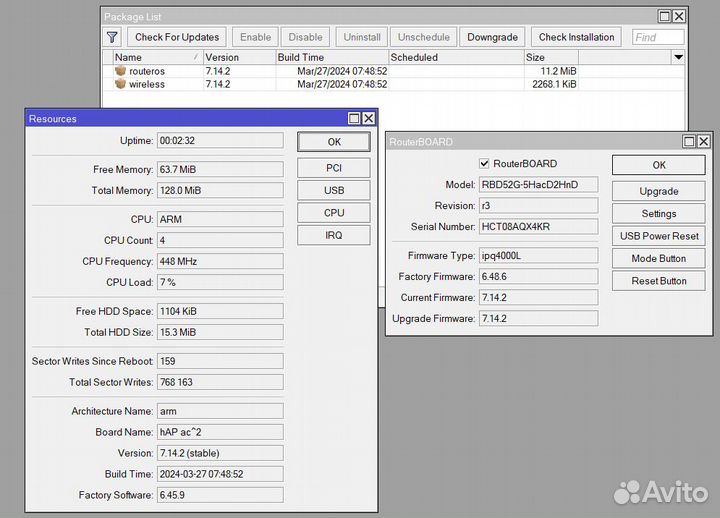The width and height of the screenshot is (720, 518).
Task: Open the CPU button in Resources
Action: [334, 213]
